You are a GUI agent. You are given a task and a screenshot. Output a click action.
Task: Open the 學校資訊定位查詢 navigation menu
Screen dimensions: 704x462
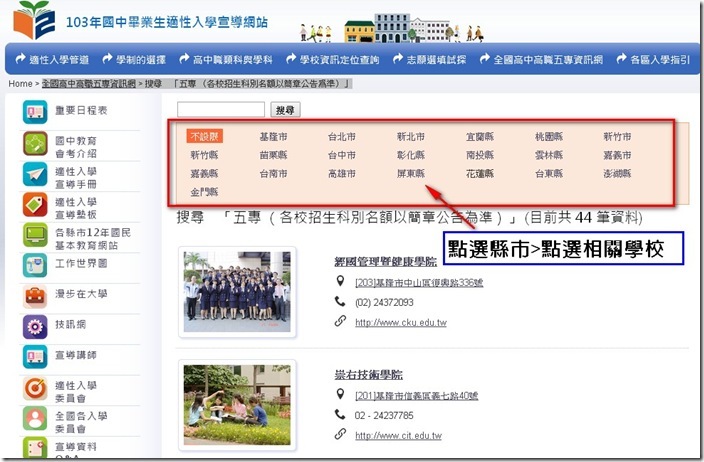point(333,59)
